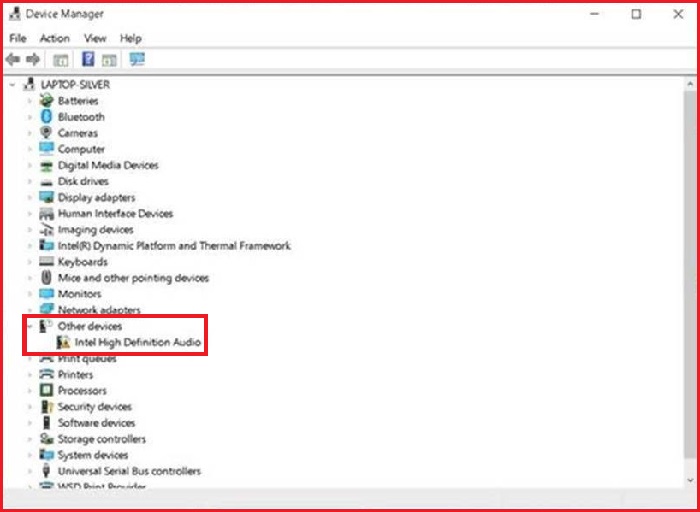Click the Computer category icon
This screenshot has height=512, width=700.
click(46, 149)
